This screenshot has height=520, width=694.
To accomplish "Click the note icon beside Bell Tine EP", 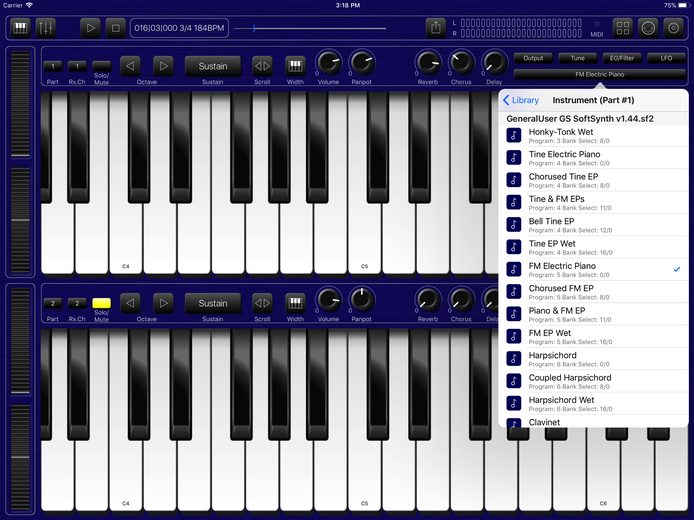I will [x=513, y=224].
